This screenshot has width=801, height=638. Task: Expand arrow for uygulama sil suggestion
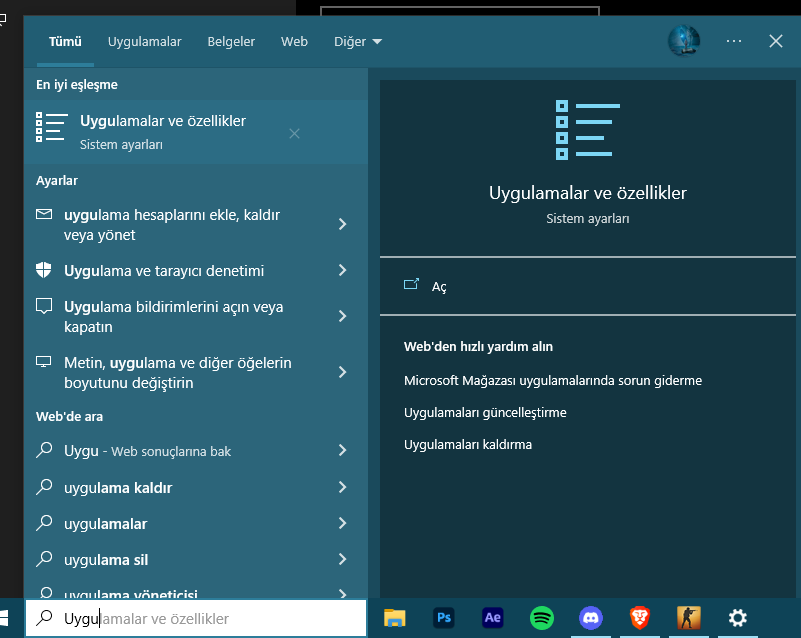click(342, 559)
